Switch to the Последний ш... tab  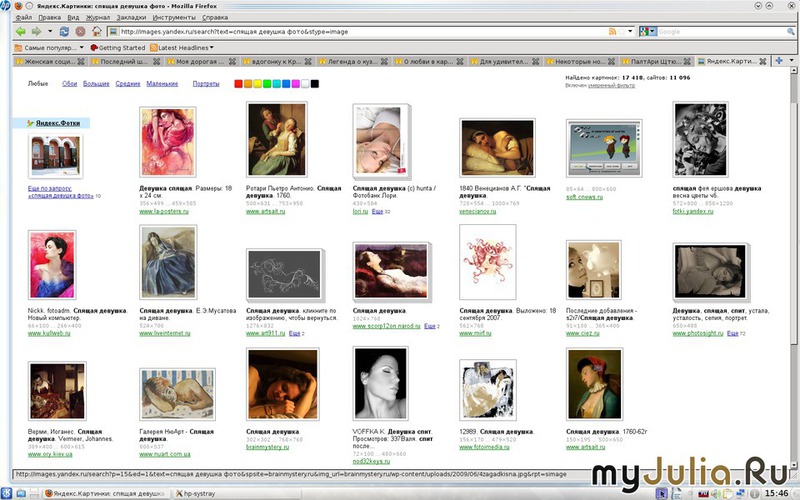[x=125, y=61]
